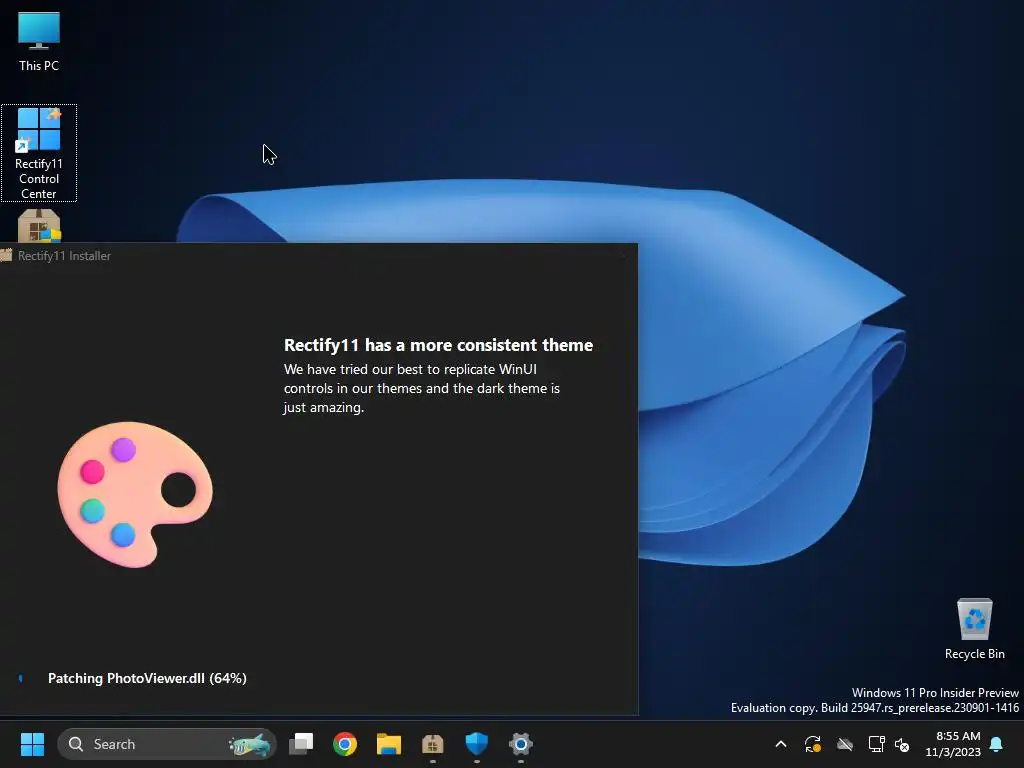Click the progress spinner beside patching status
The image size is (1024, 768).
tap(21, 679)
